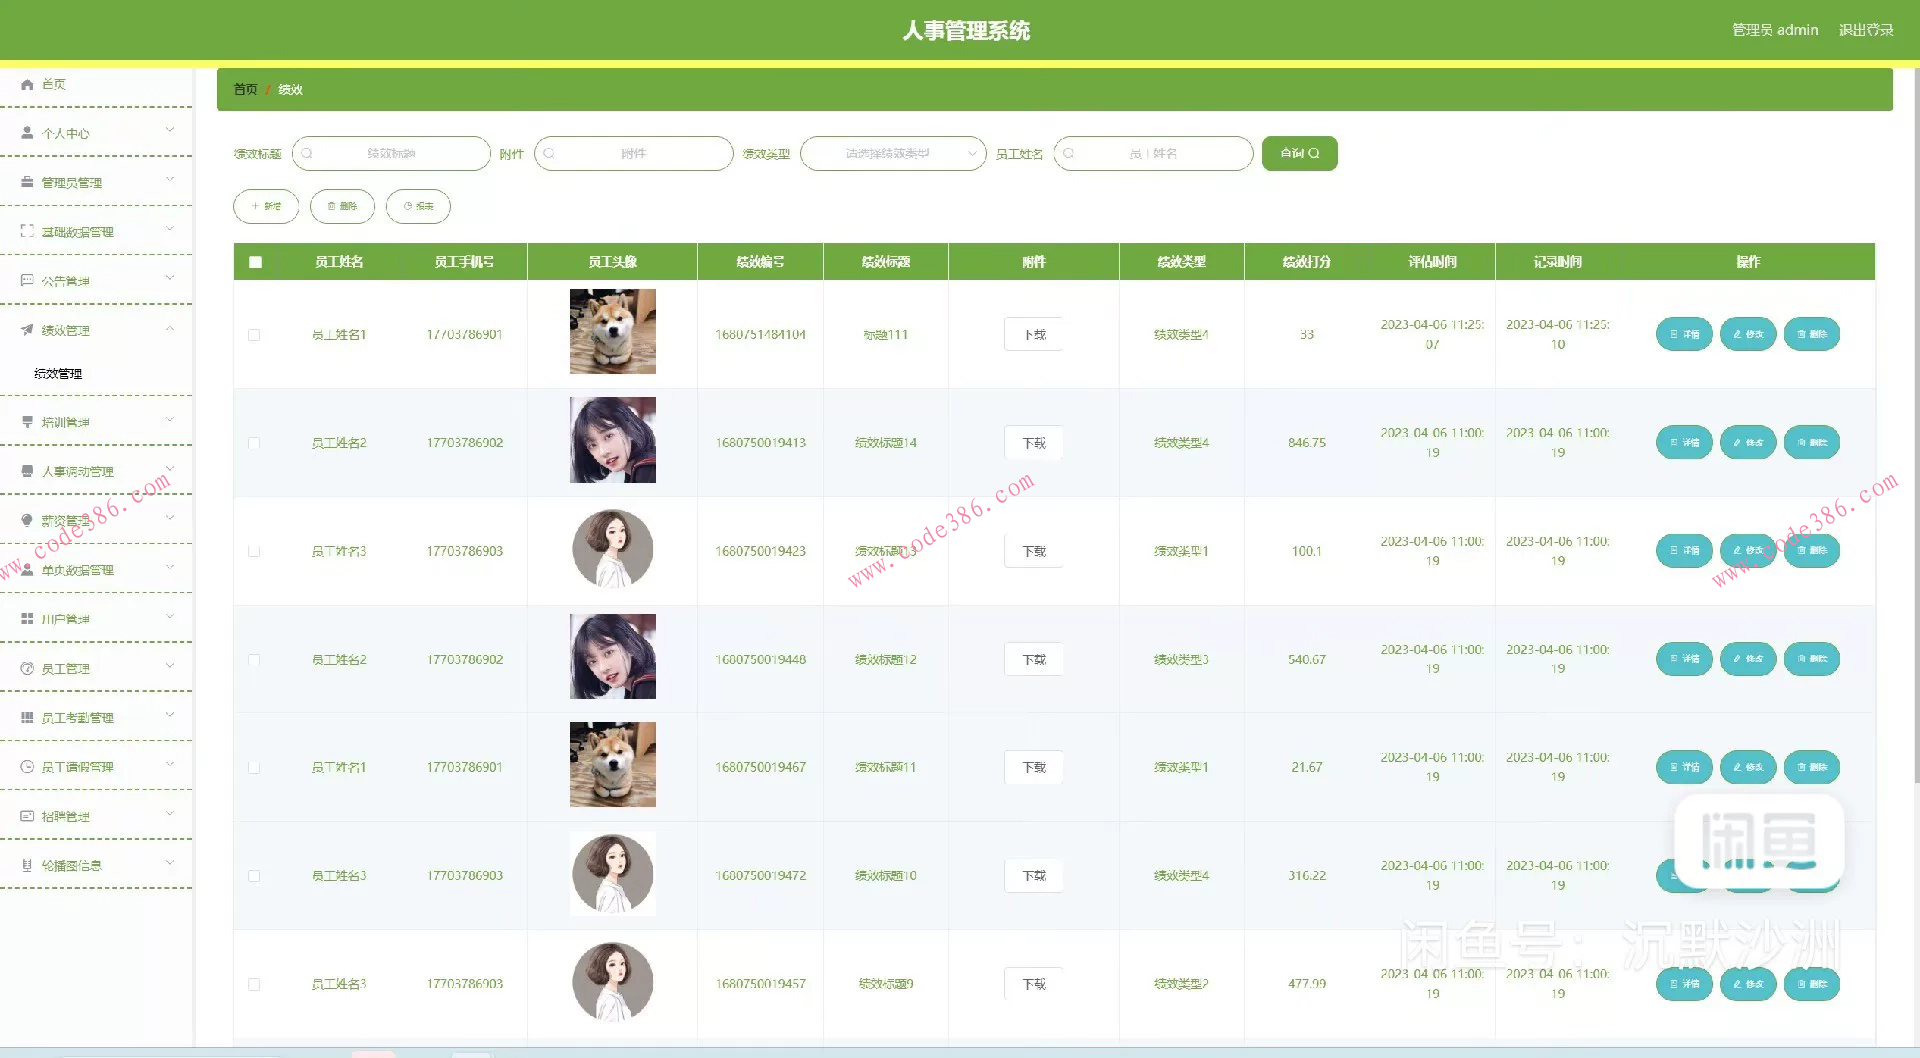Click the icon beside 轮播图信息
The image size is (1920, 1058).
[x=27, y=865]
